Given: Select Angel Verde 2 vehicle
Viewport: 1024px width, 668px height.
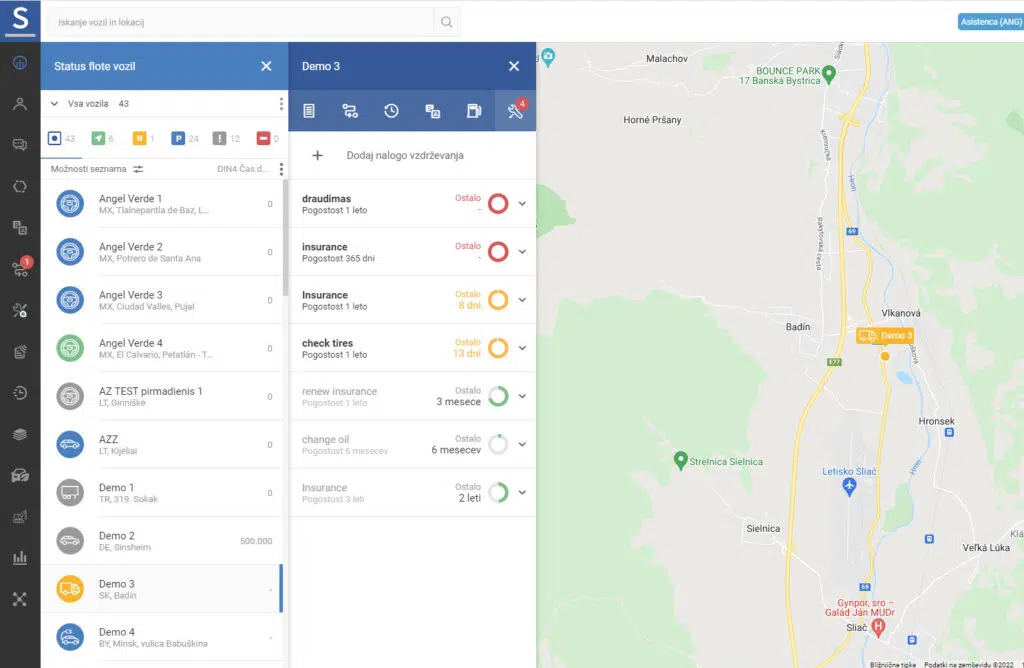Looking at the screenshot, I should tap(162, 252).
